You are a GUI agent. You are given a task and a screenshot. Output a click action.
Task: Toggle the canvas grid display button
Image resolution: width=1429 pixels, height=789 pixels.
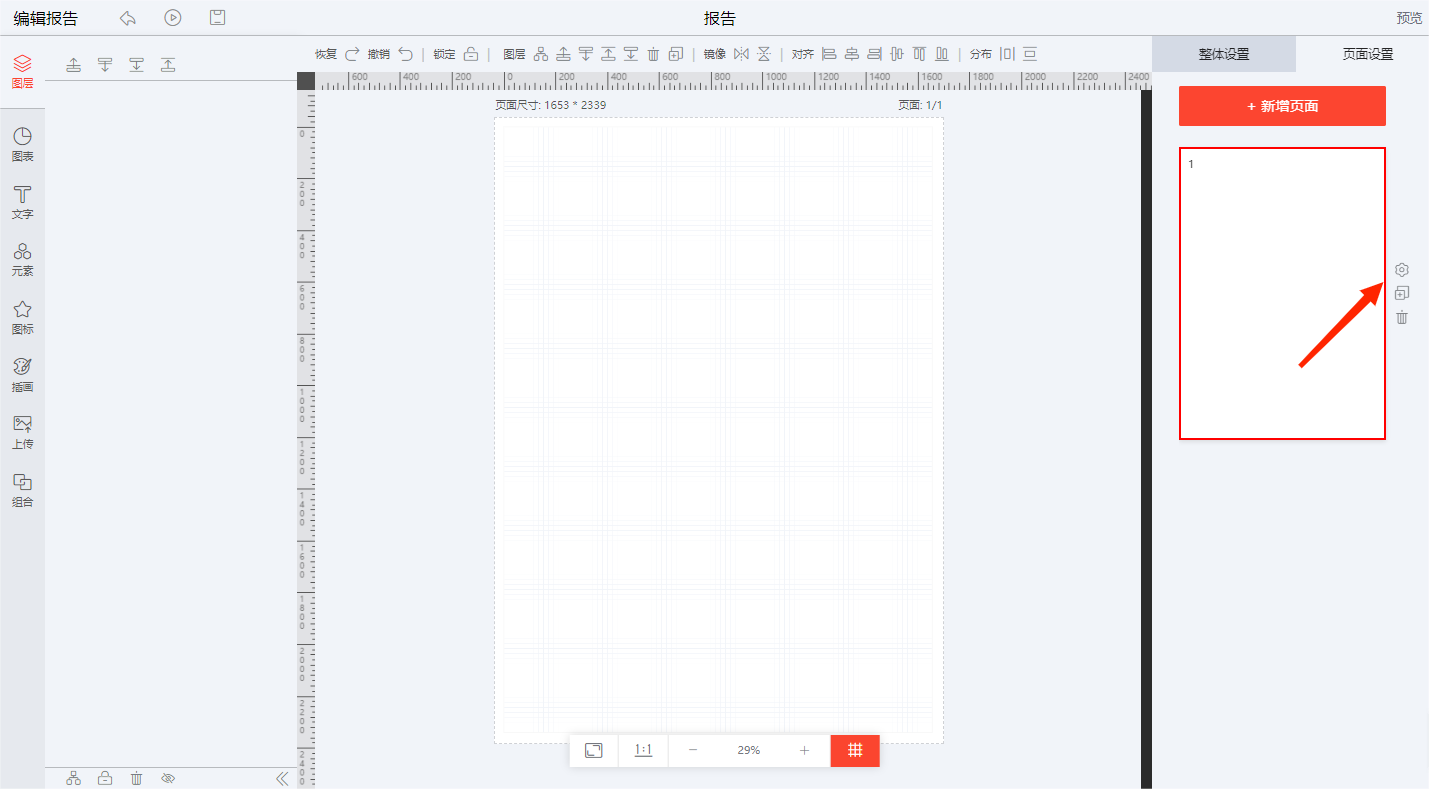(855, 750)
